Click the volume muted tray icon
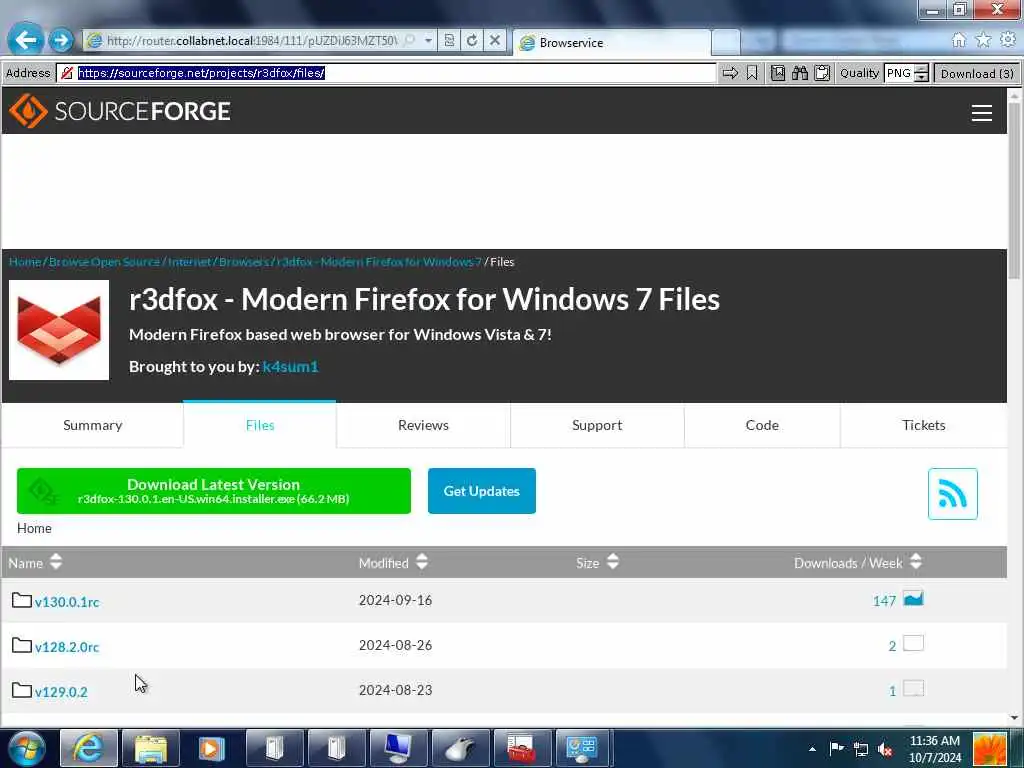 click(x=885, y=749)
